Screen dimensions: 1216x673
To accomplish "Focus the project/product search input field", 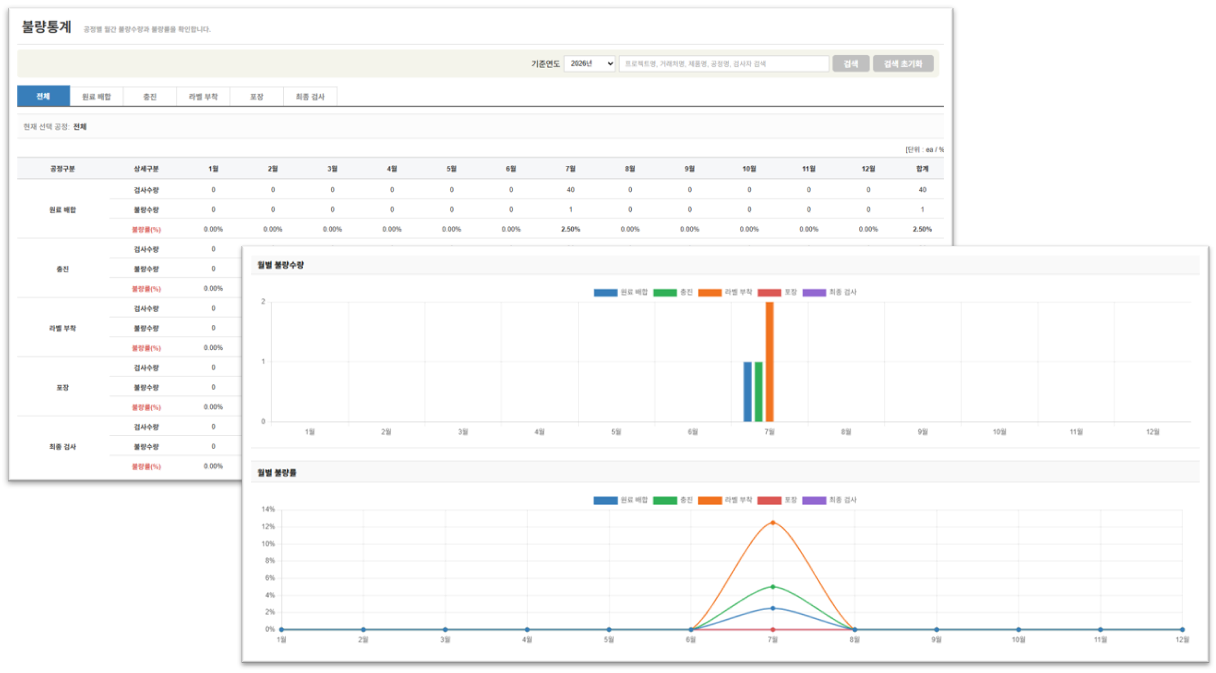I will point(724,63).
